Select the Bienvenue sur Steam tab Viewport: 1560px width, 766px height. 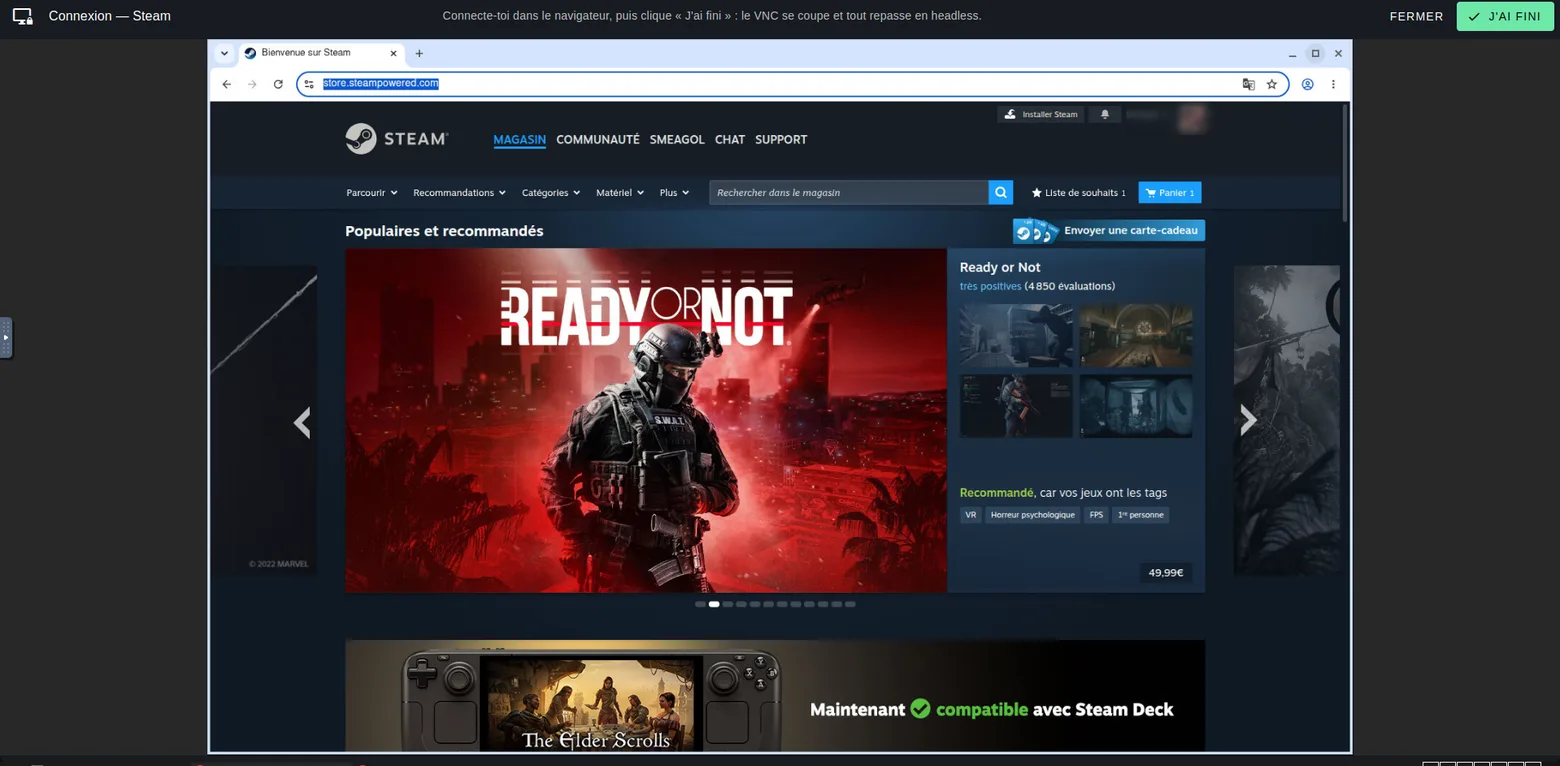[320, 53]
